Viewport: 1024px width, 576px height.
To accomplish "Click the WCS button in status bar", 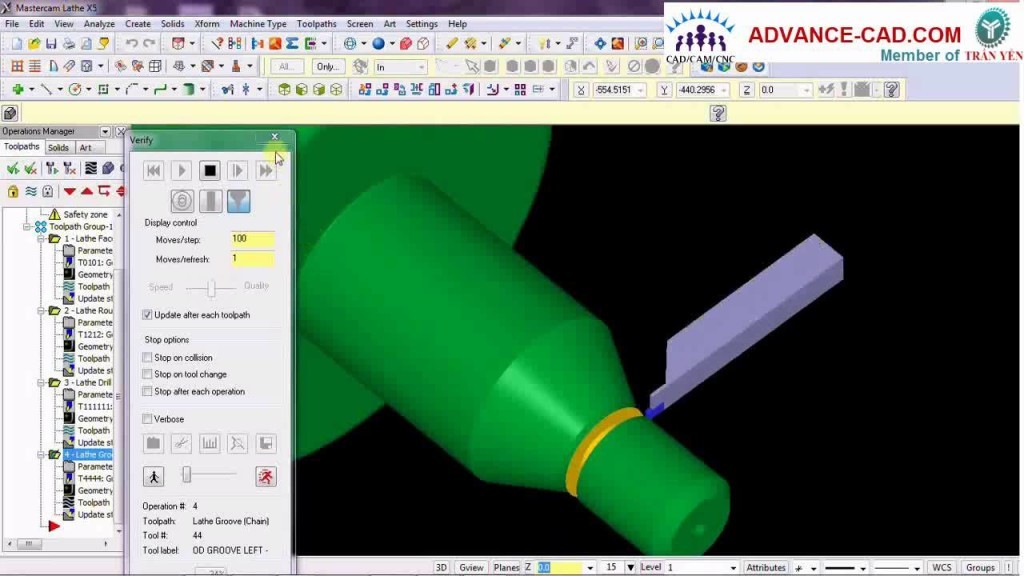I will [x=941, y=568].
